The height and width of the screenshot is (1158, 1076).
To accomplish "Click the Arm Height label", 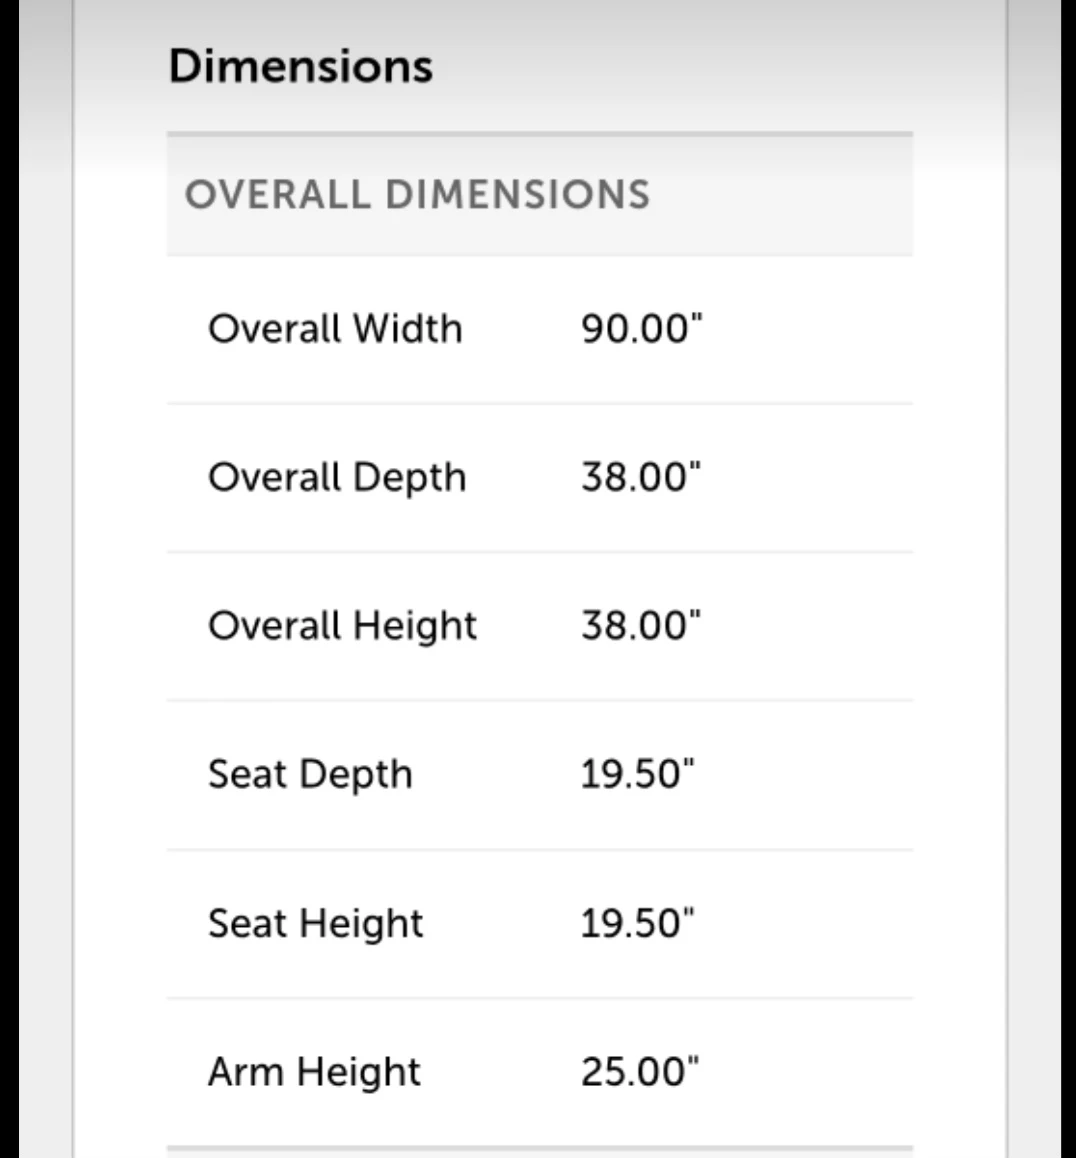I will pos(314,1072).
